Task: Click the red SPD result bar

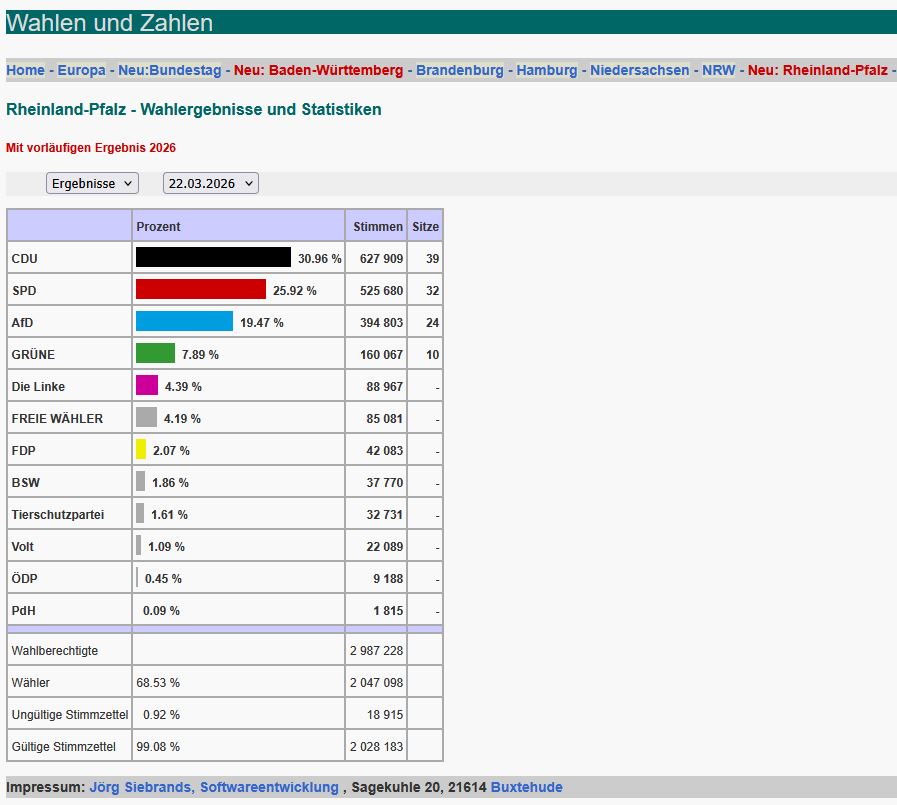Action: pos(200,289)
